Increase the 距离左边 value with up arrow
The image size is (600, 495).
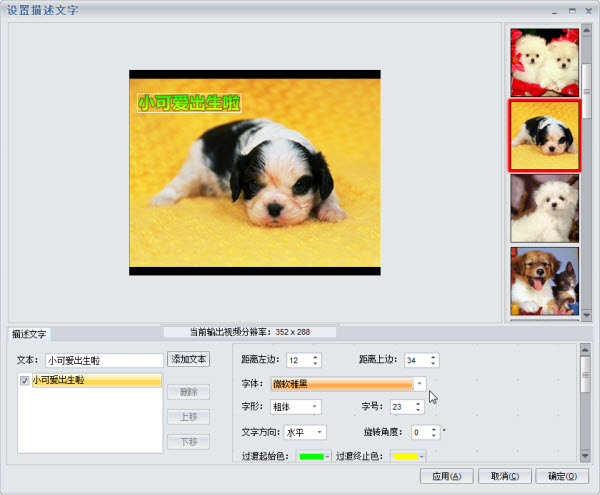[x=315, y=357]
